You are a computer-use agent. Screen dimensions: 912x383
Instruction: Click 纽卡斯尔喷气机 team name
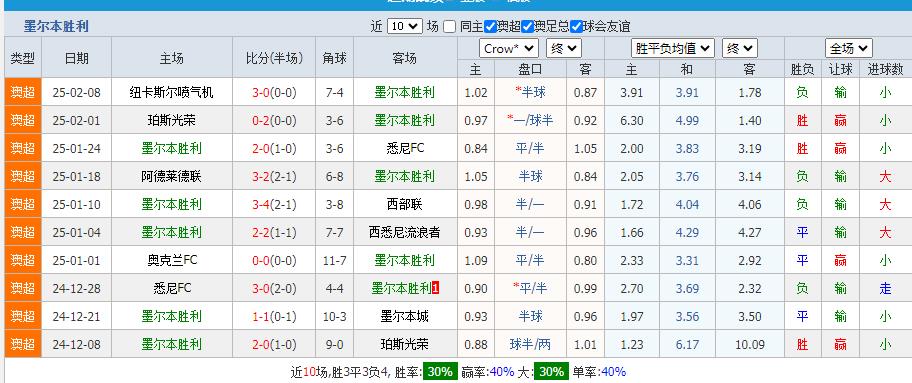172,93
